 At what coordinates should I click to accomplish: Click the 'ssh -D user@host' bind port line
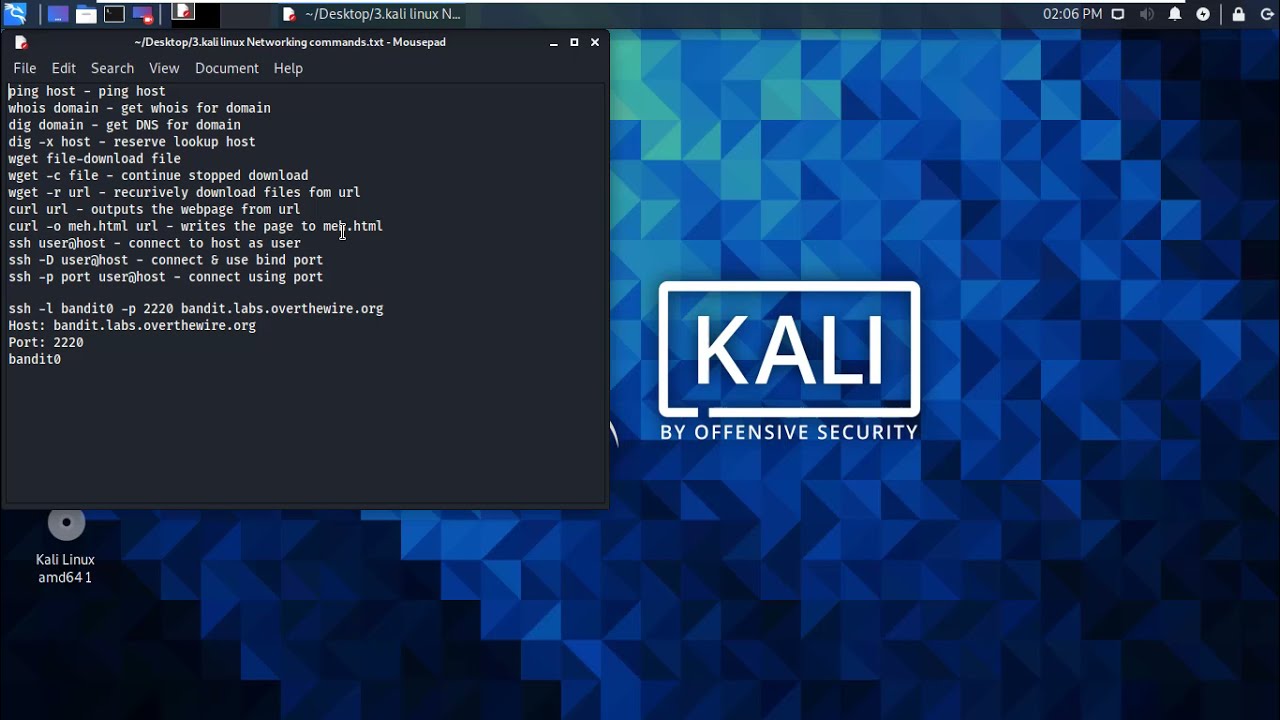(165, 260)
